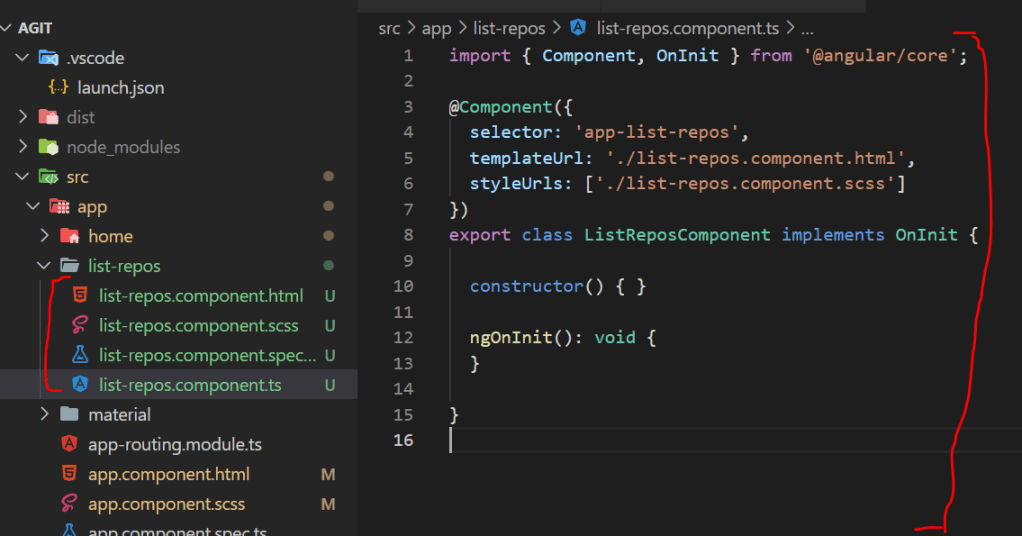Viewport: 1022px width, 536px height.
Task: Click the Sass icon of list-repos.component.scss
Action: [79, 326]
